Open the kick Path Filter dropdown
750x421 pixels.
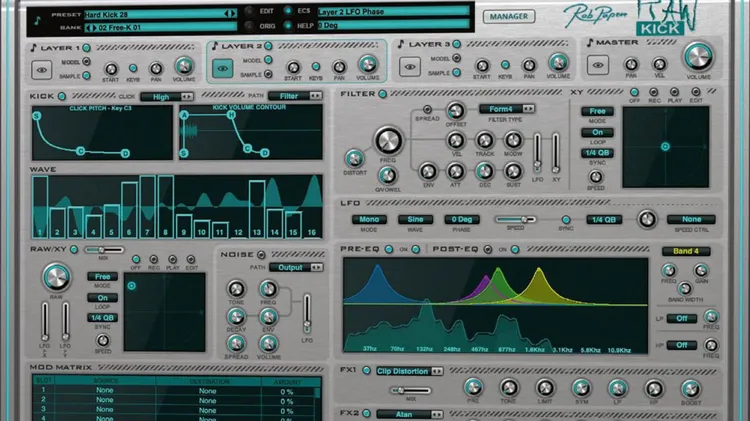[295, 96]
